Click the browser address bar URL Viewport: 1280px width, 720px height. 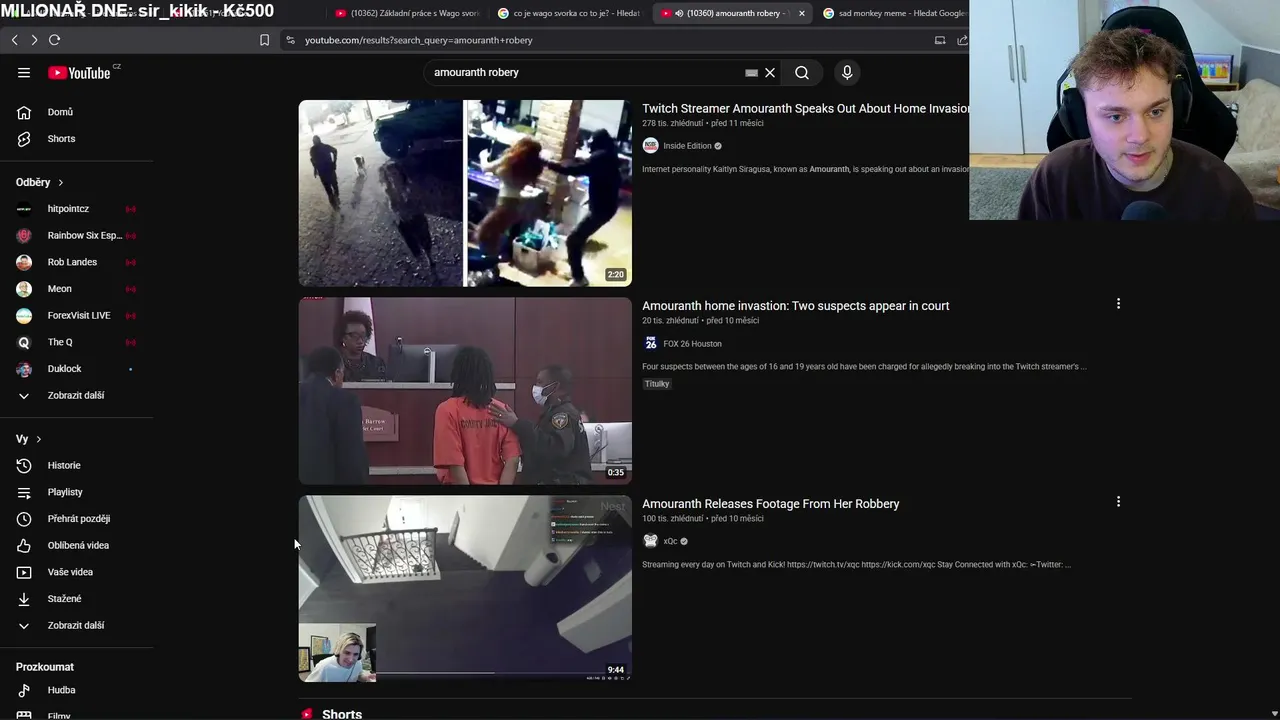click(418, 40)
